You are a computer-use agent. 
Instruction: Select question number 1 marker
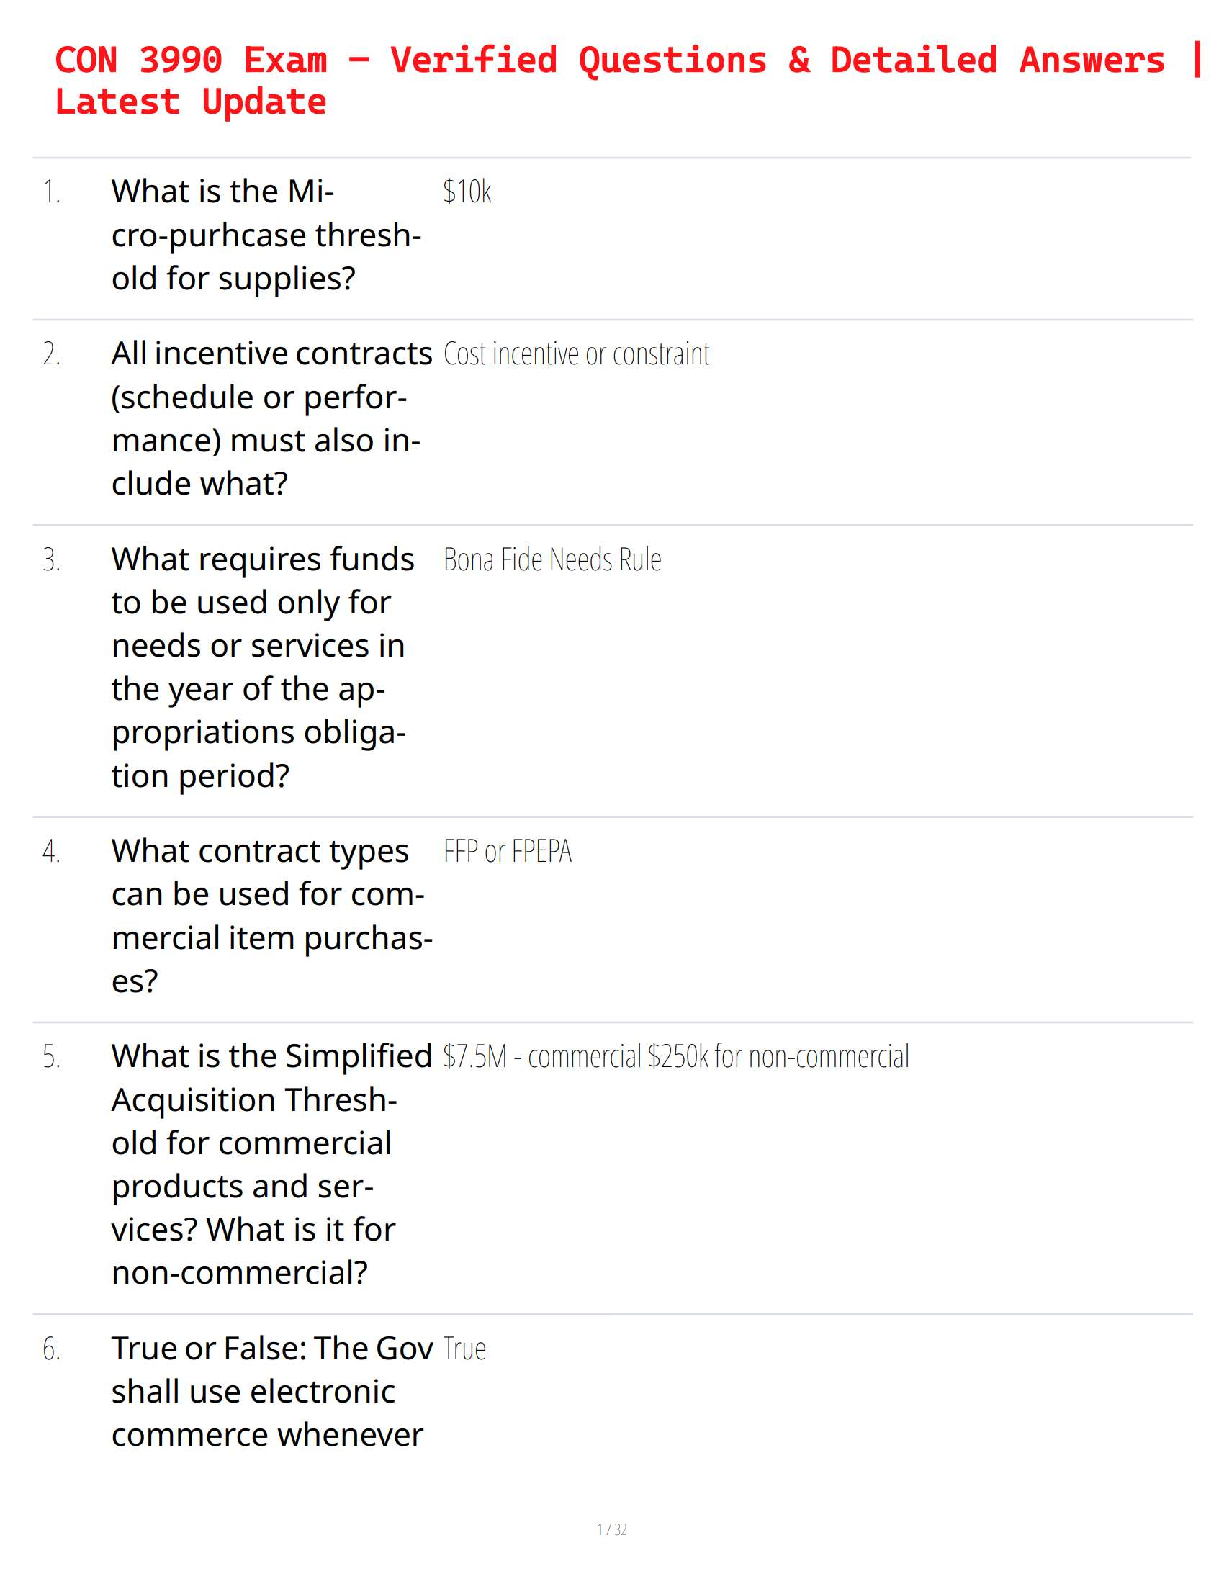coord(52,191)
